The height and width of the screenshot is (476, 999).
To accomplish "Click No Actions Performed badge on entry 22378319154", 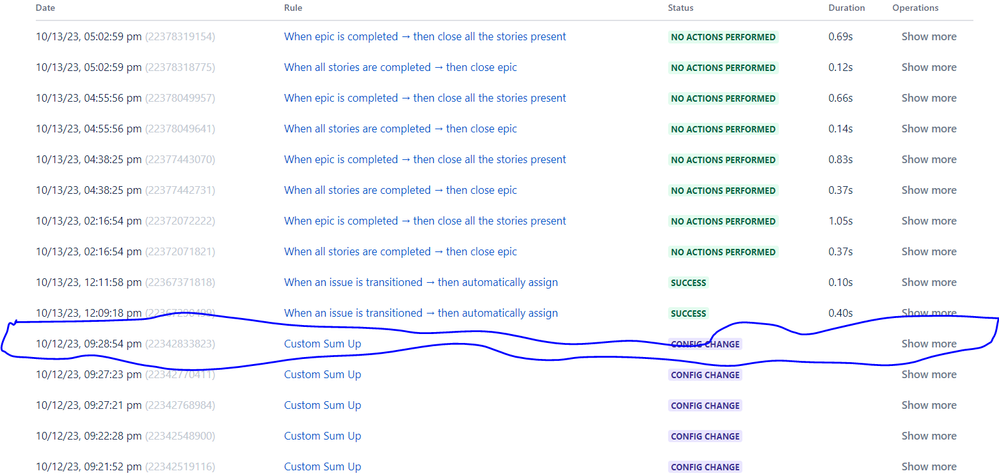I will 723,37.
